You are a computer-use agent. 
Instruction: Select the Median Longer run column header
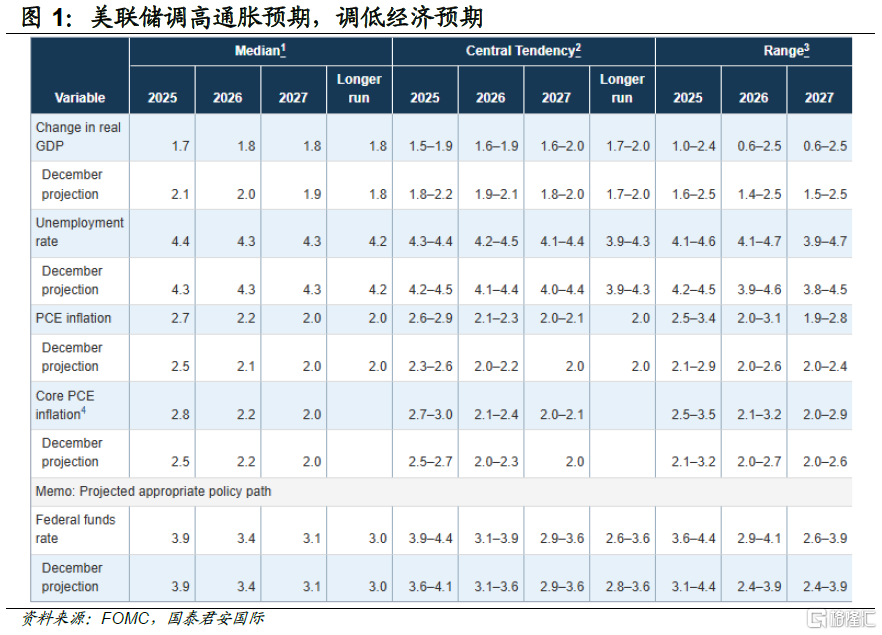[x=359, y=88]
